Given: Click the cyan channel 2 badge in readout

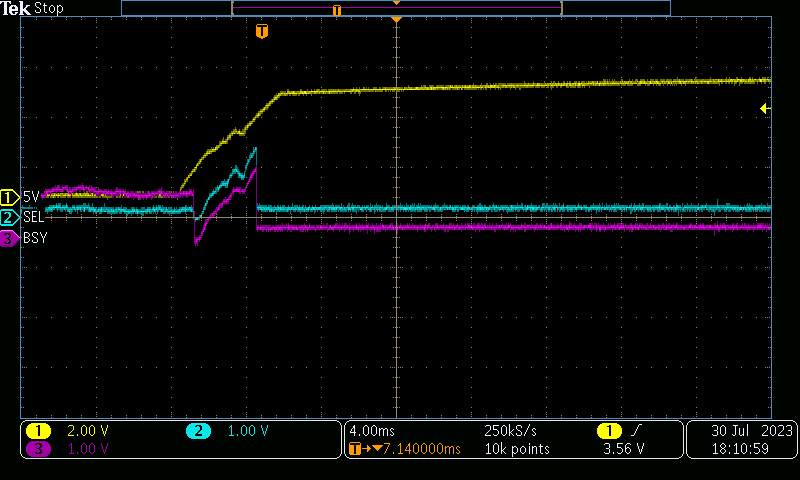Looking at the screenshot, I should (x=198, y=431).
